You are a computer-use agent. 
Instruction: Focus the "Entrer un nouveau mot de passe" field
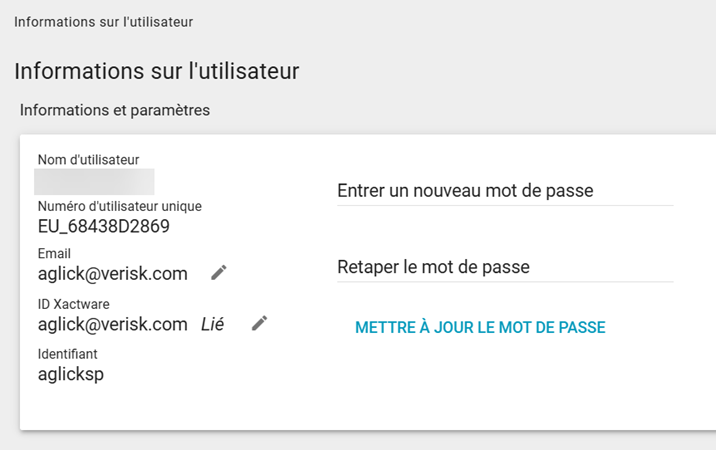coord(505,191)
